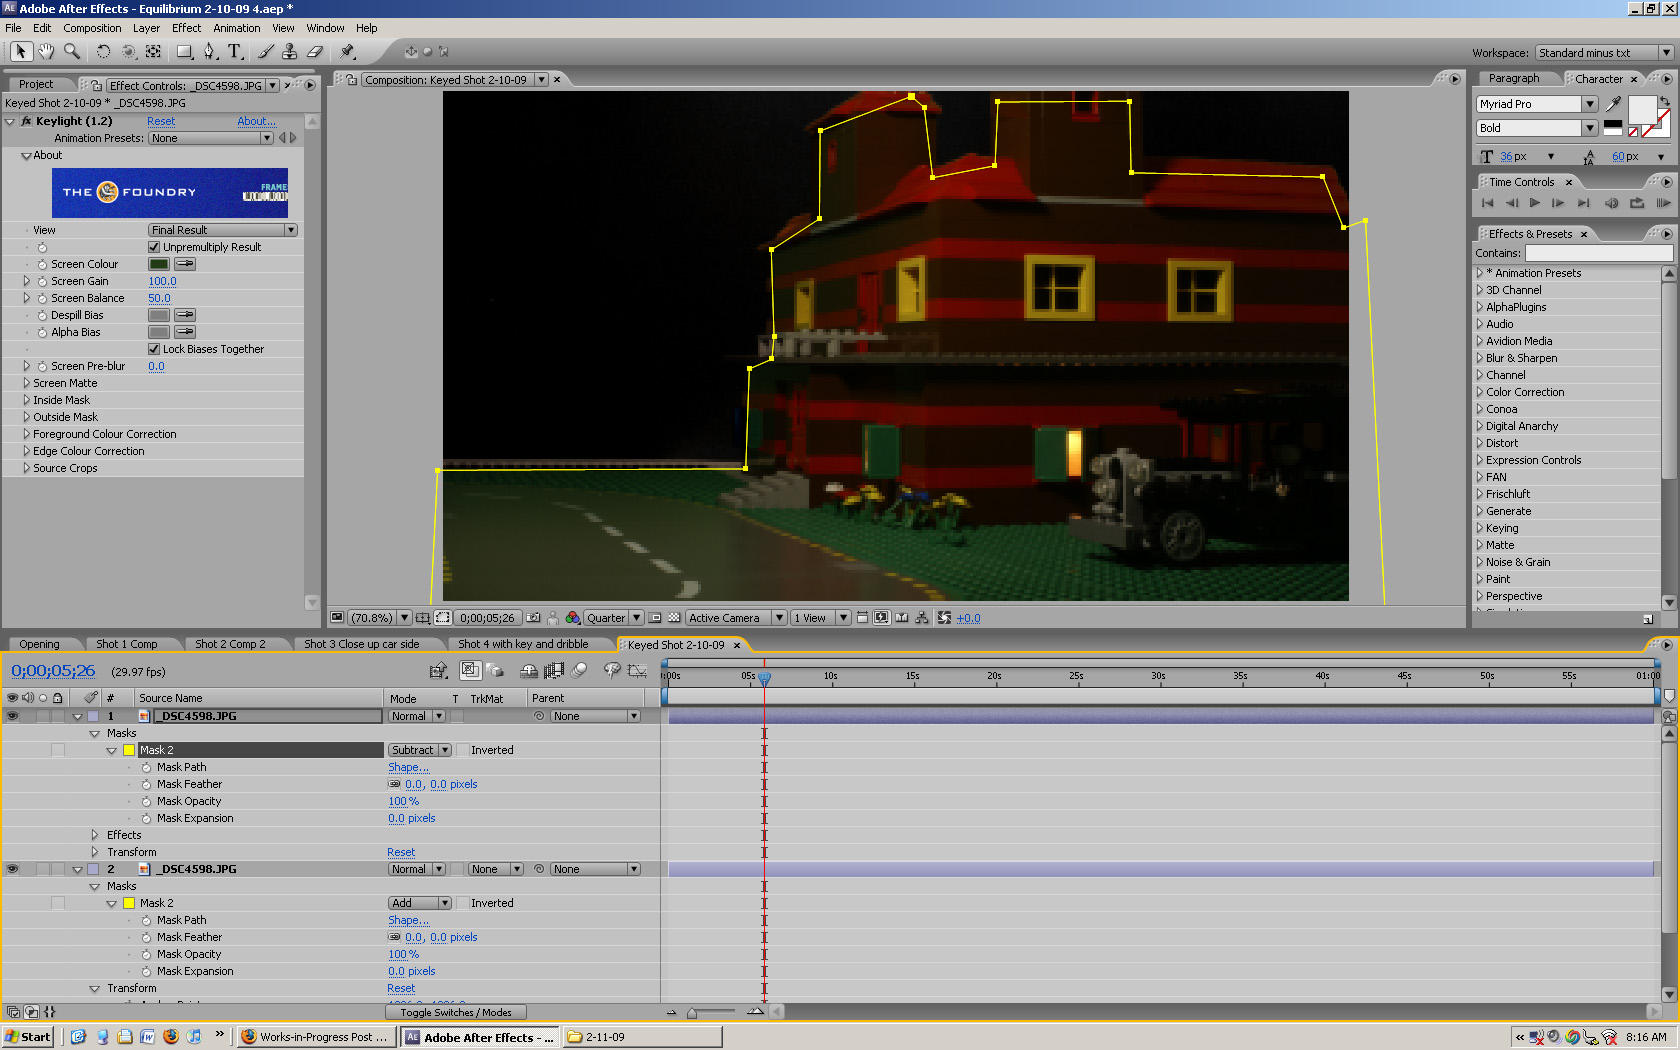Select the Rectangular Mask tool
The width and height of the screenshot is (1680, 1050).
(185, 51)
